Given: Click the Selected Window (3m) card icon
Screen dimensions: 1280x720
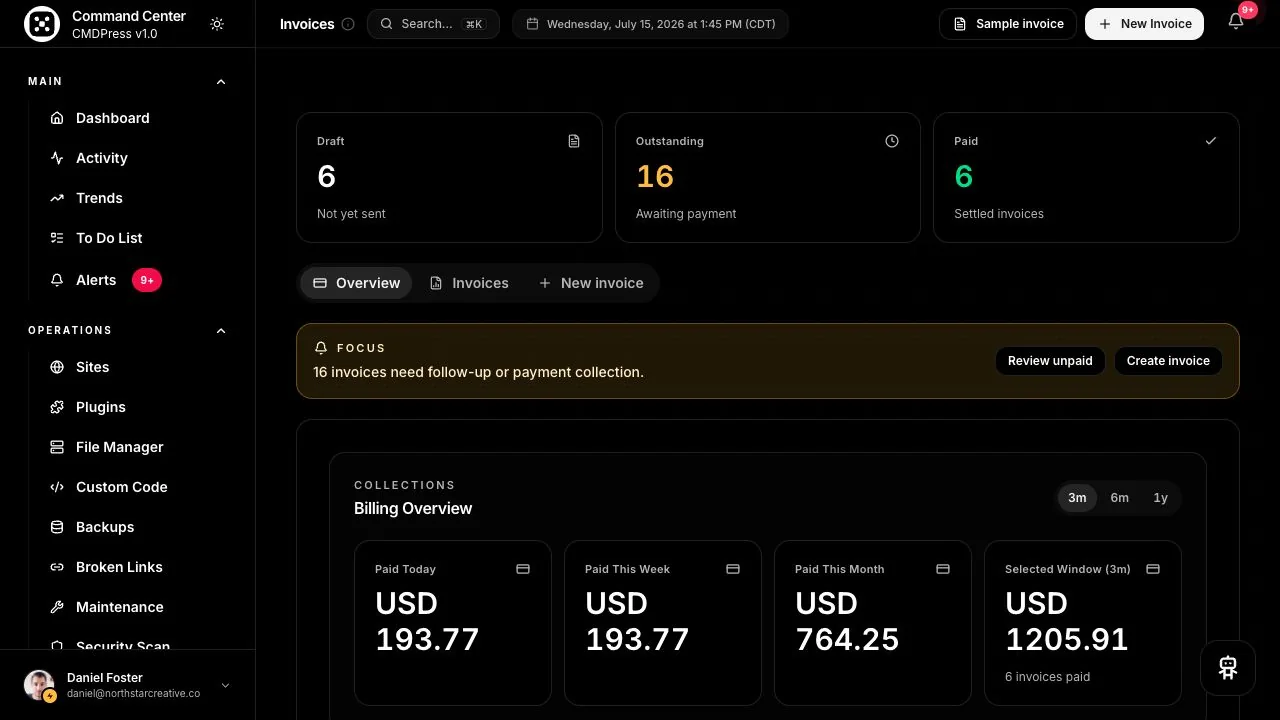Looking at the screenshot, I should pyautogui.click(x=1153, y=569).
